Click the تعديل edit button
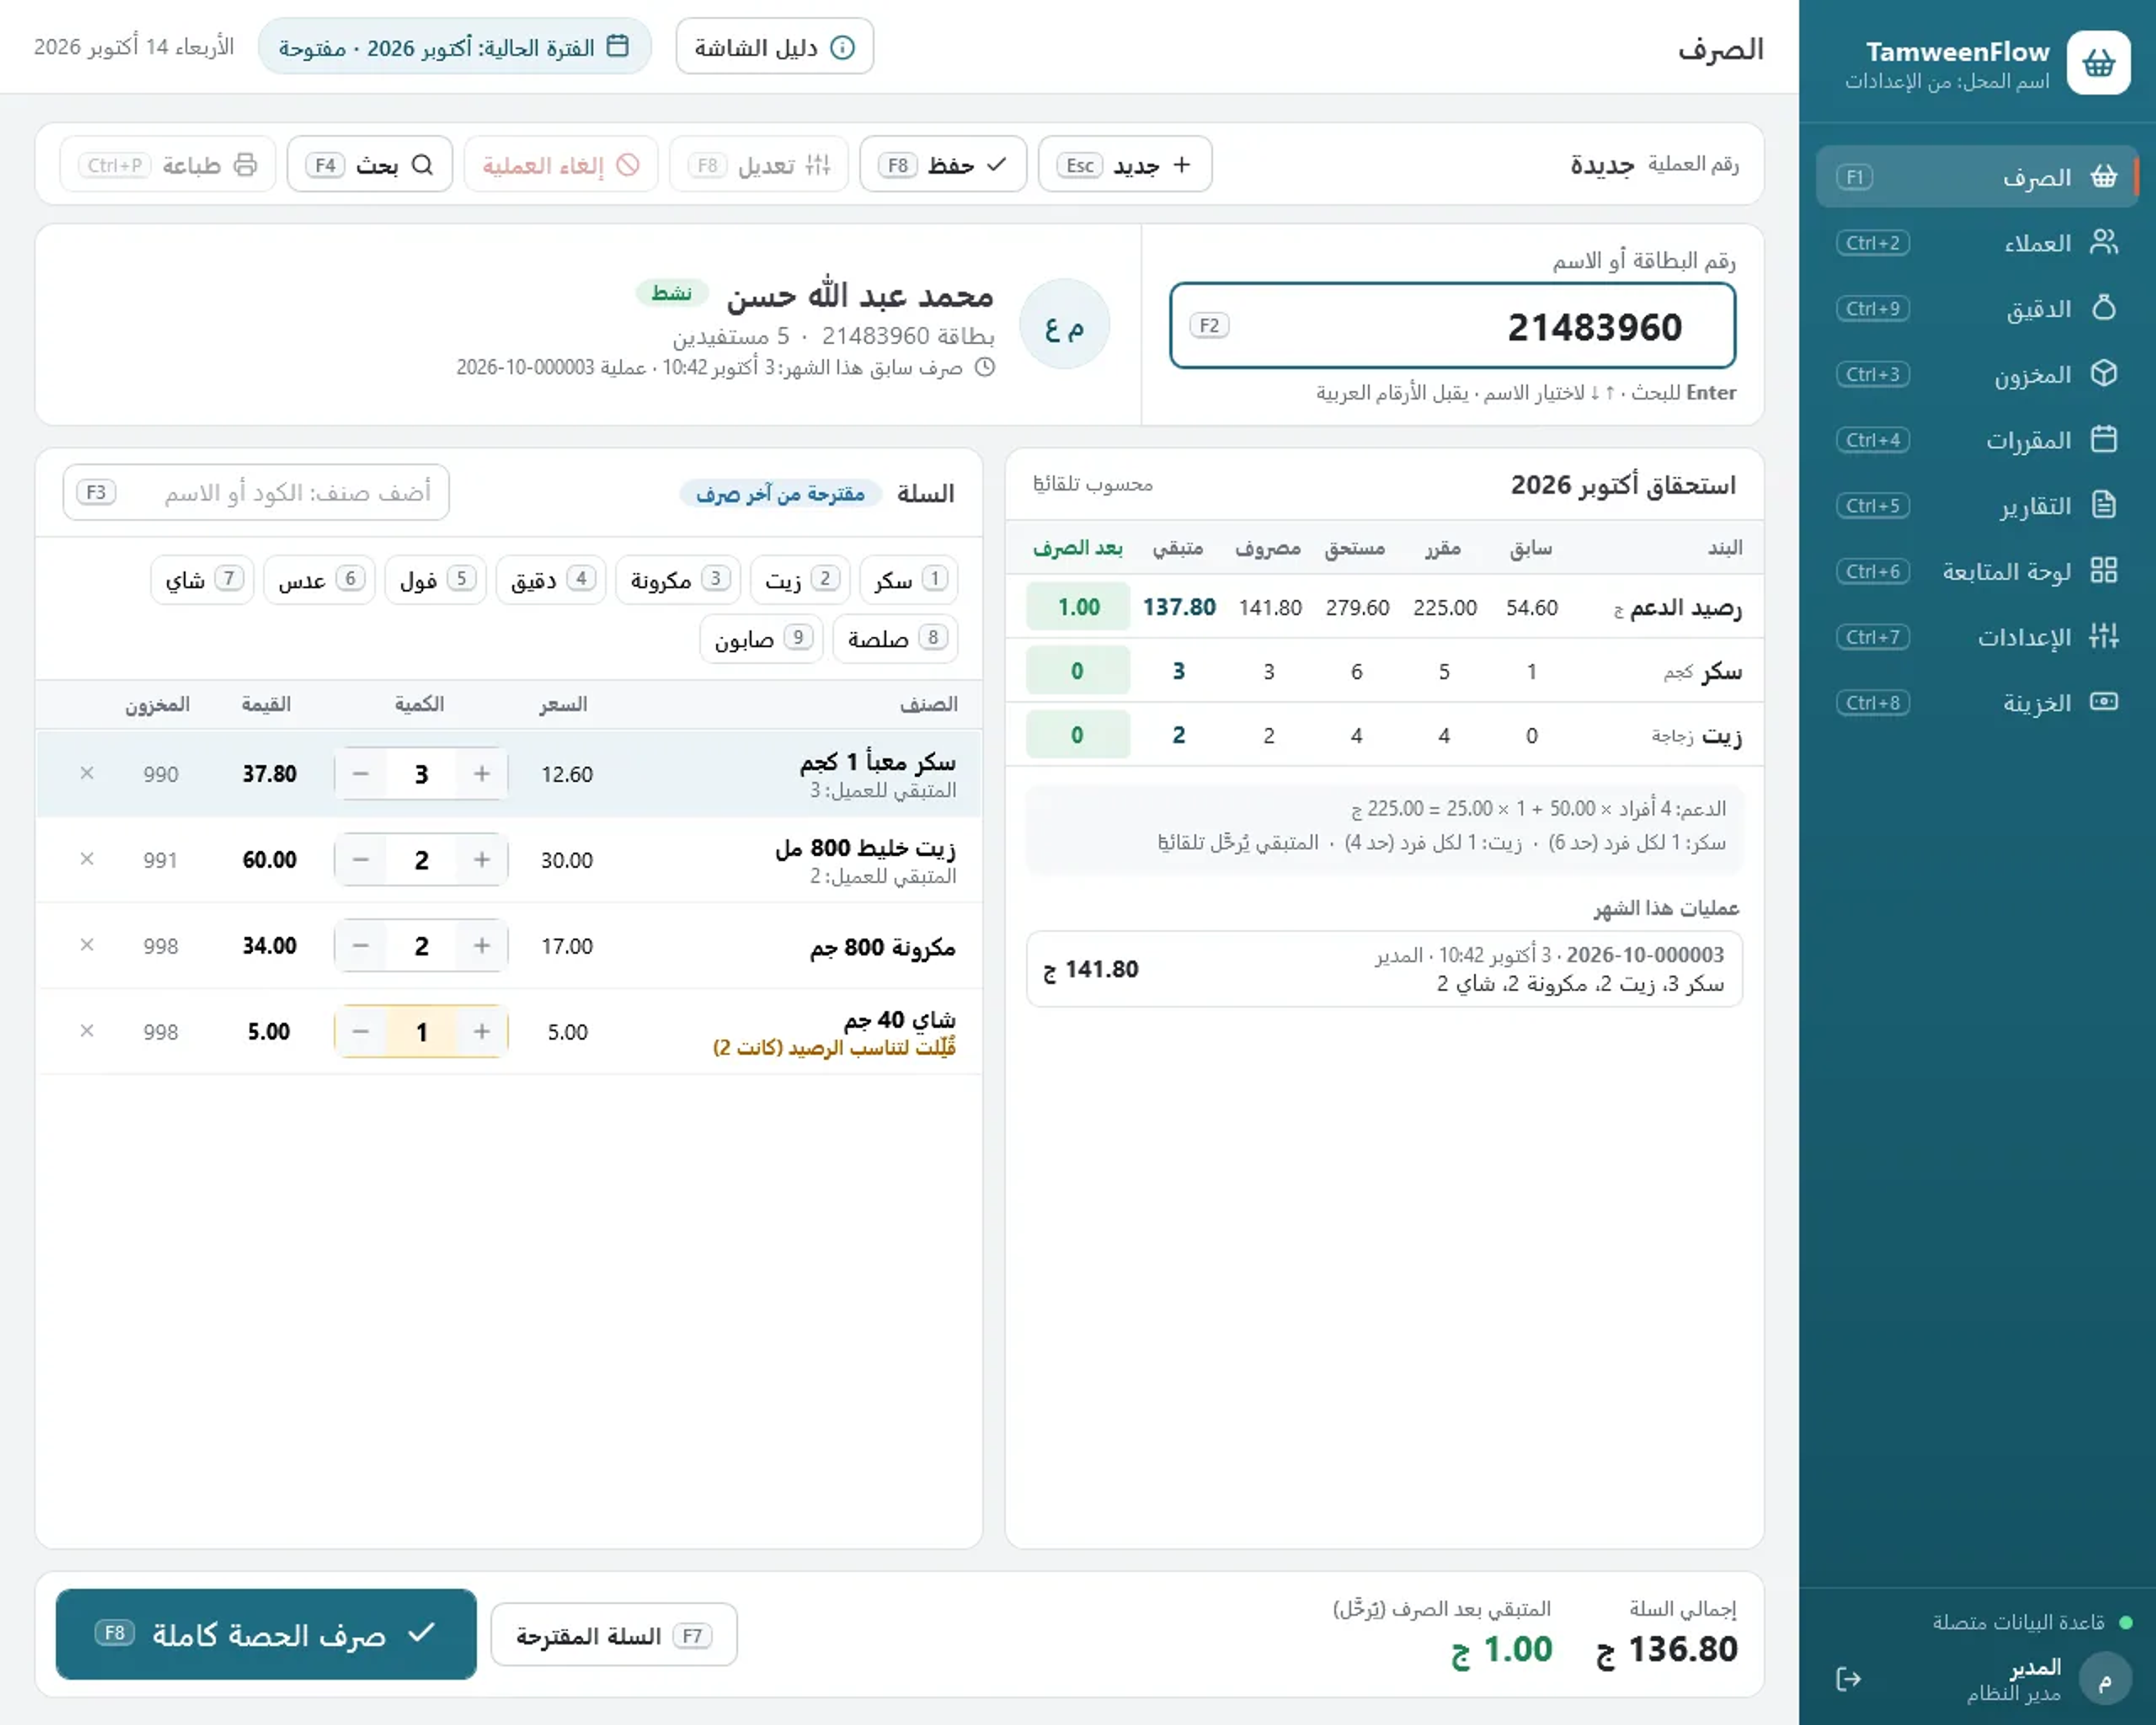The height and width of the screenshot is (1725, 2156). click(x=759, y=164)
